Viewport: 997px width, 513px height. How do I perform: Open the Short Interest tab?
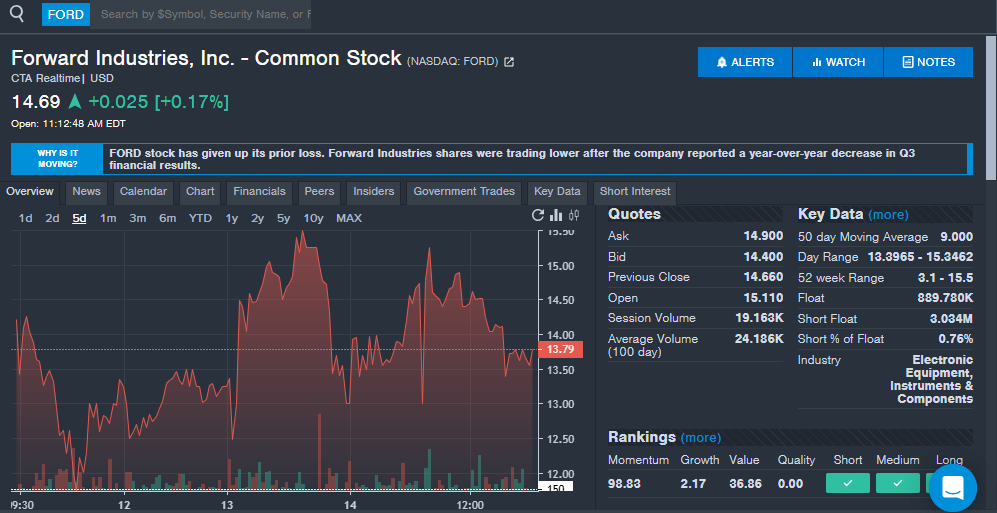[x=635, y=191]
